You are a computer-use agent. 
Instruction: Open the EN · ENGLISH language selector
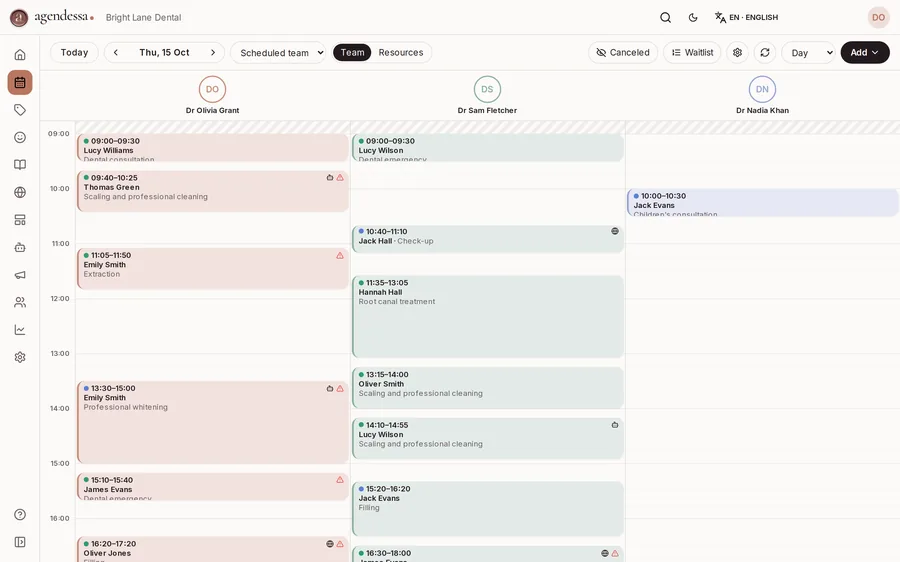[x=746, y=17]
